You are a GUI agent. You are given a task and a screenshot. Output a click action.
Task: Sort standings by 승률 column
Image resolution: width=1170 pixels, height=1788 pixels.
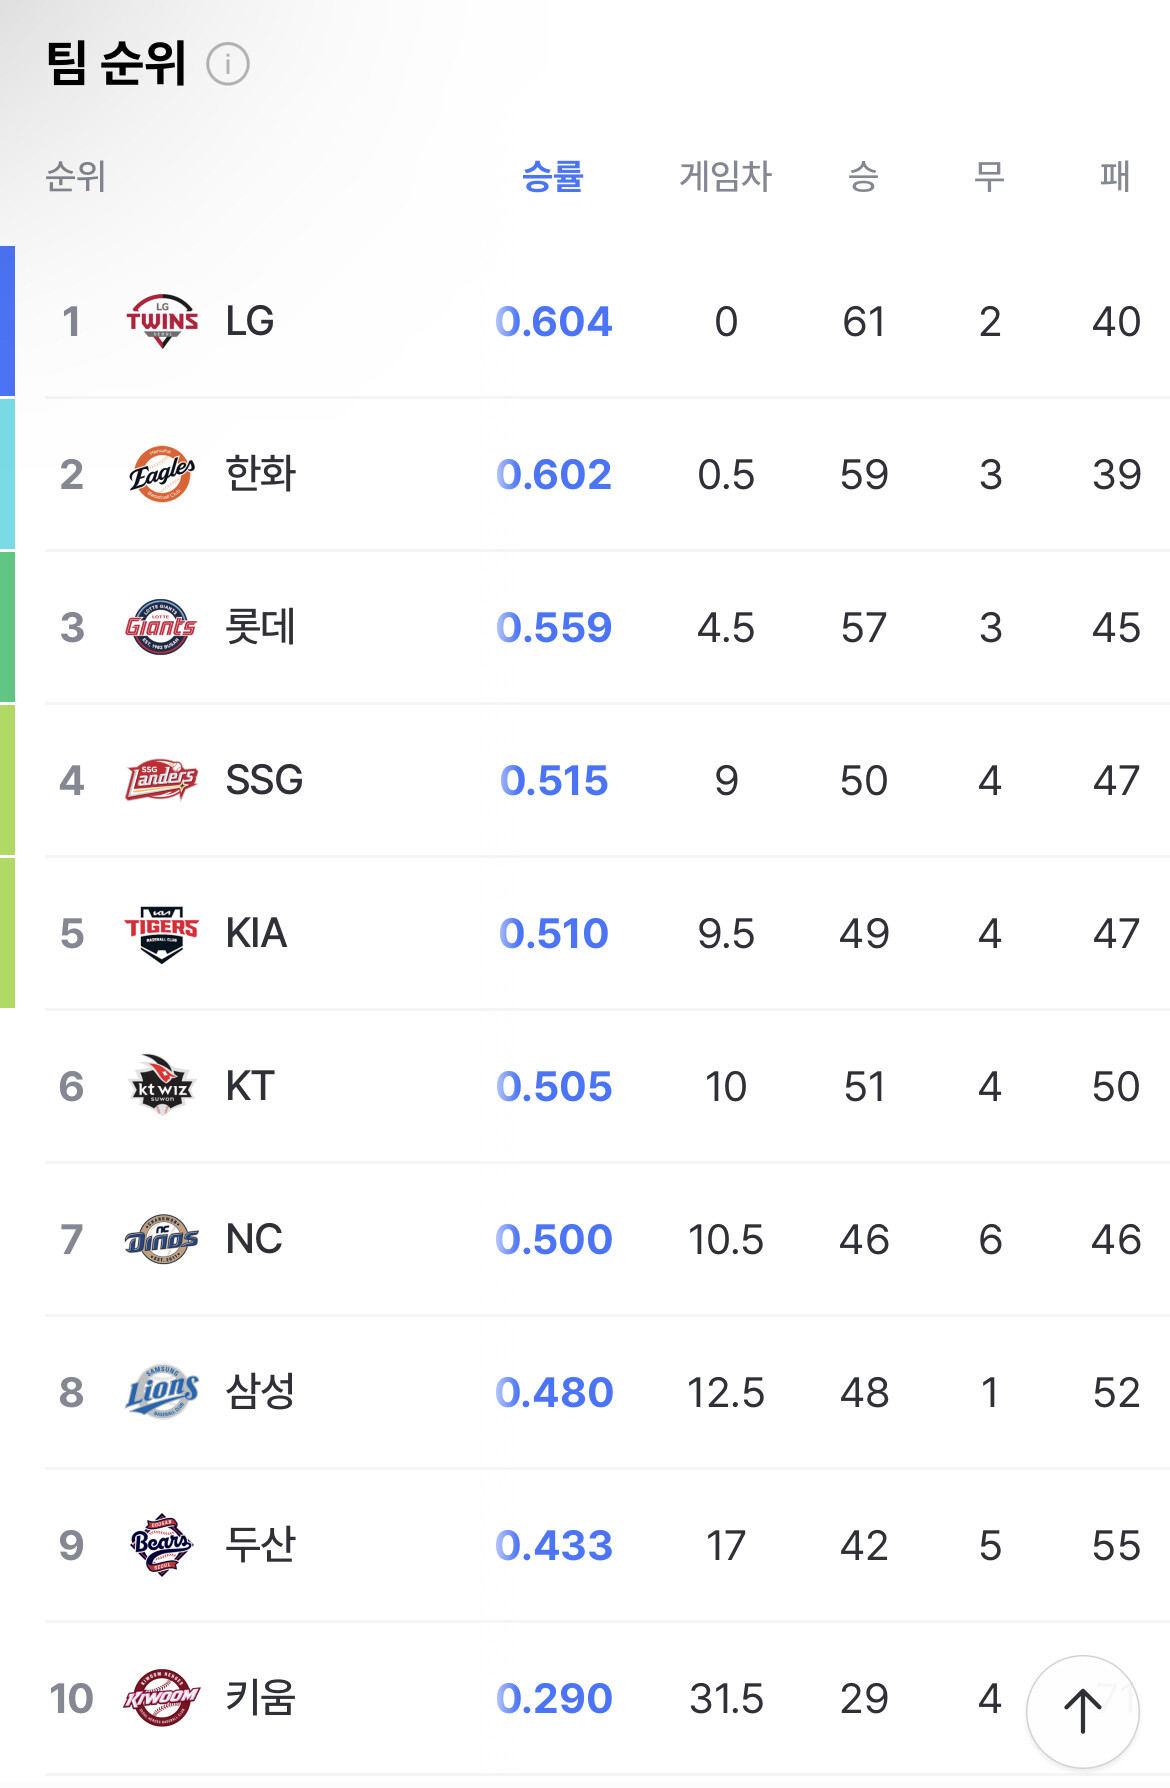point(552,177)
